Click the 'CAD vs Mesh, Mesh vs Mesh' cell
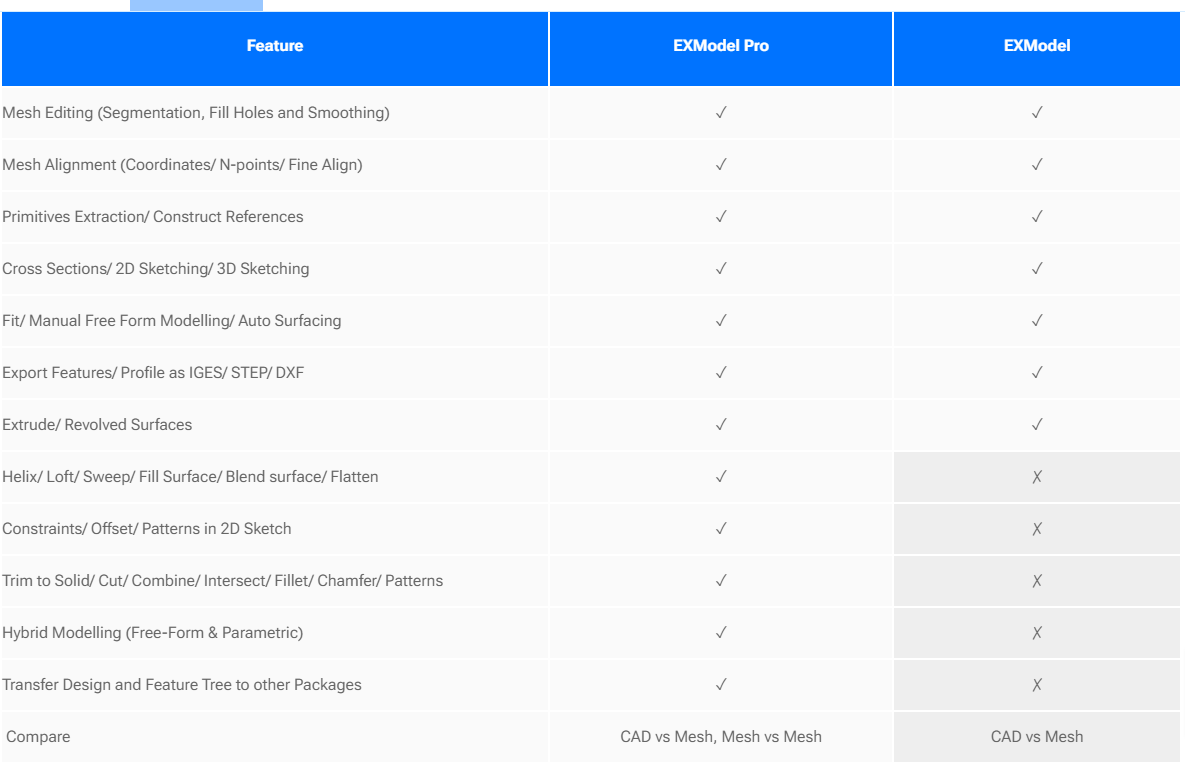Image resolution: width=1185 pixels, height=764 pixels. [721, 737]
